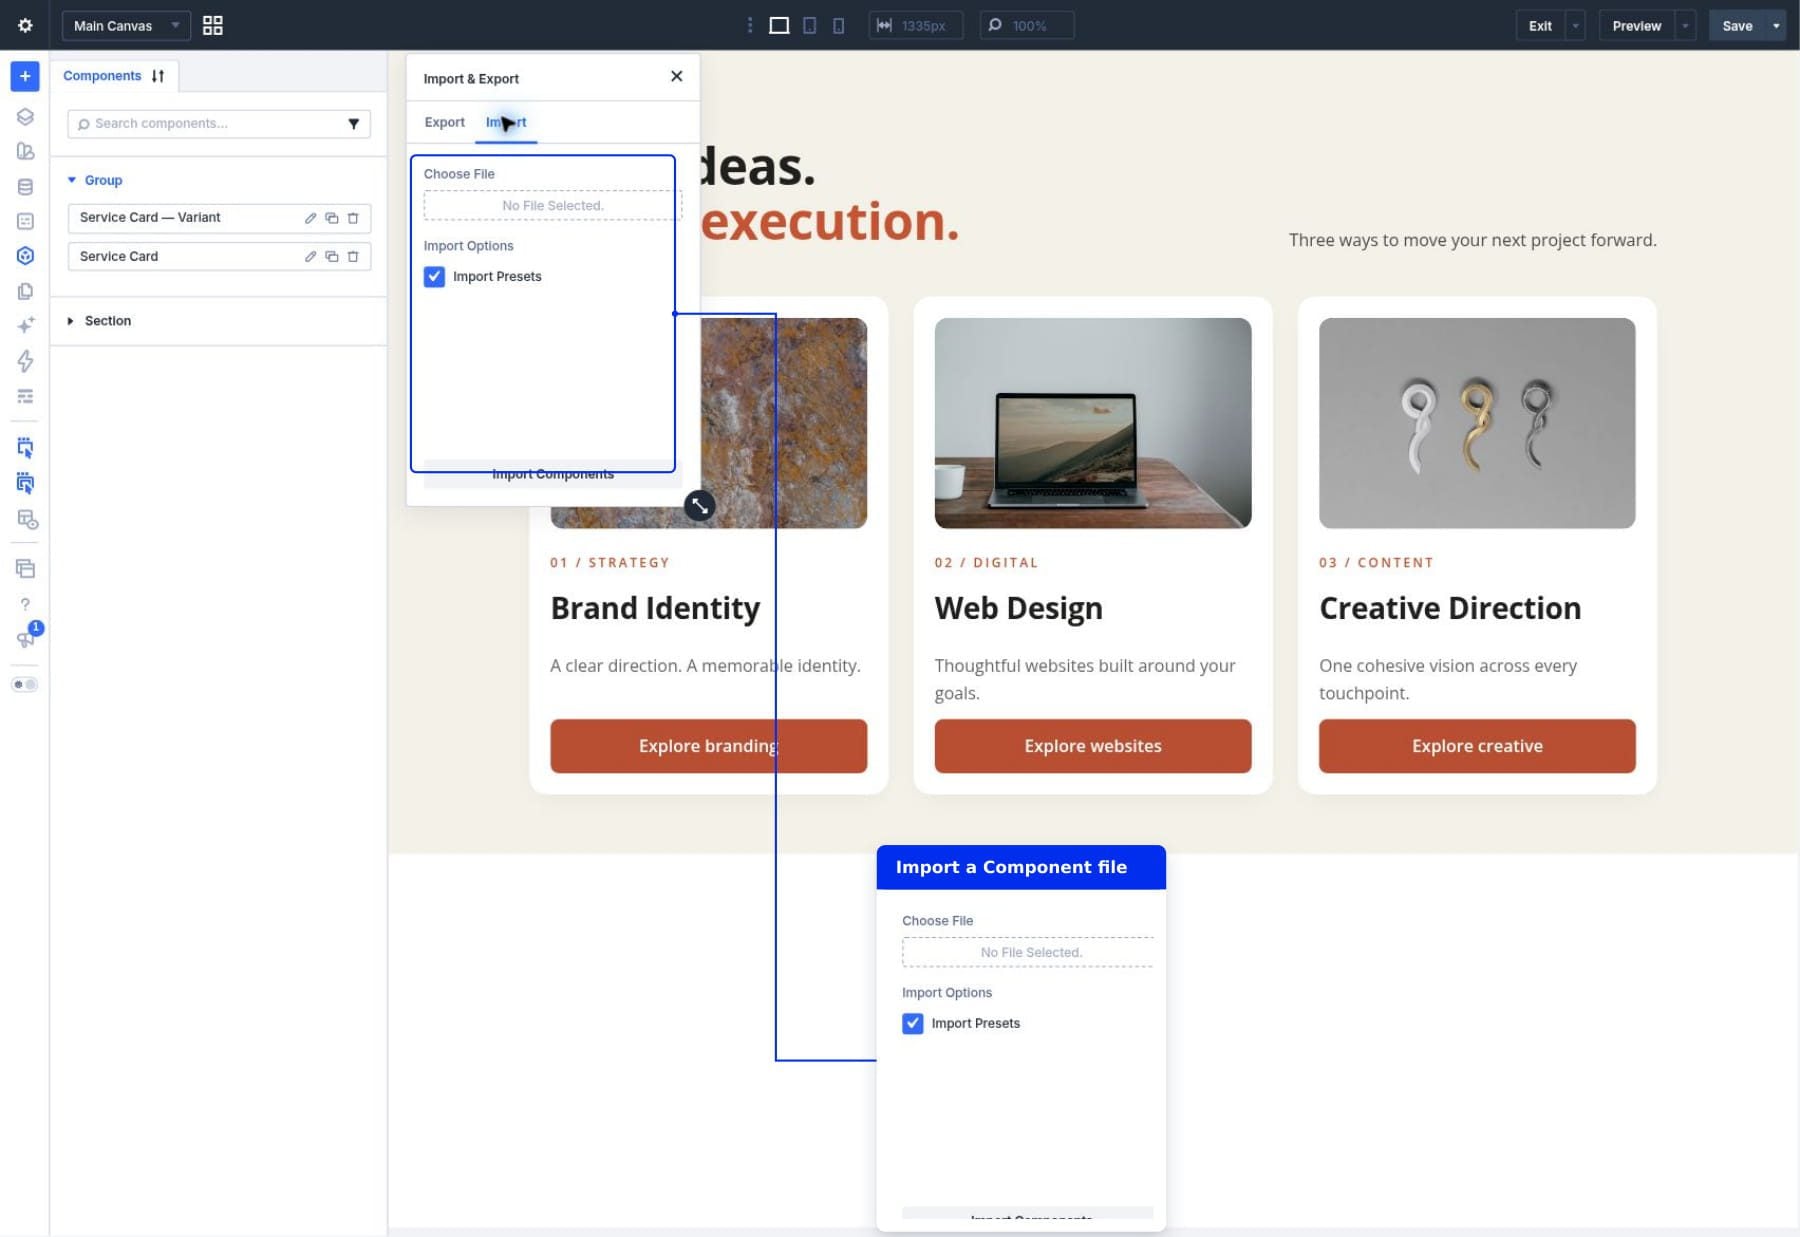Open the copy pages sidebar icon
1800x1237 pixels.
tap(25, 291)
